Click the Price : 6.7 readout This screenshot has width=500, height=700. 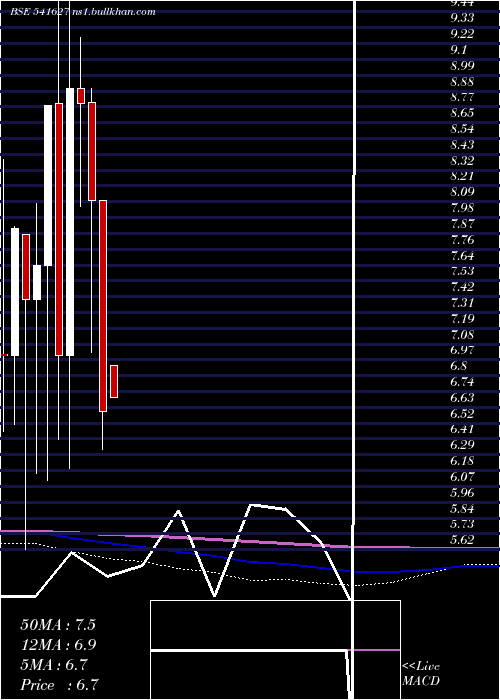point(59,685)
